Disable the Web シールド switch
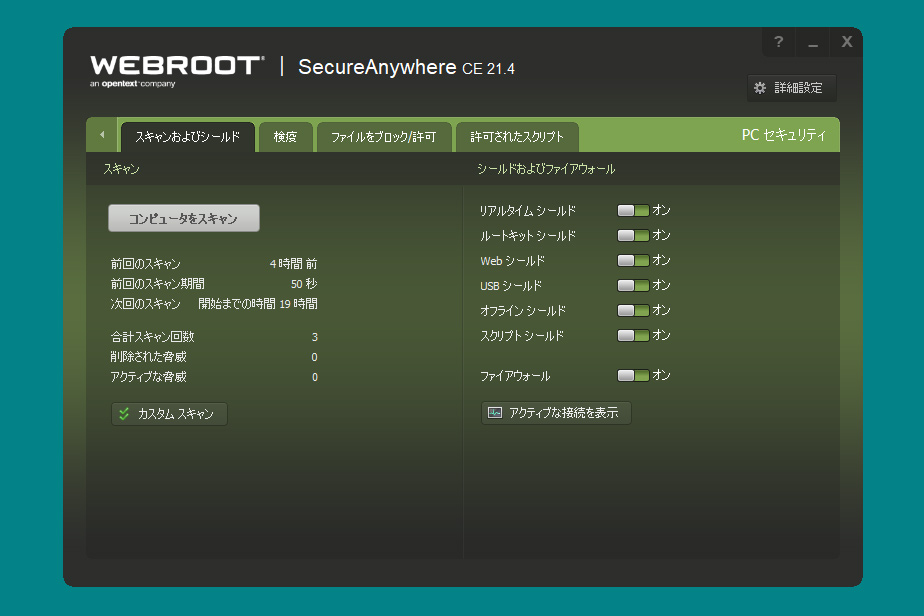The image size is (924, 616). coord(633,260)
